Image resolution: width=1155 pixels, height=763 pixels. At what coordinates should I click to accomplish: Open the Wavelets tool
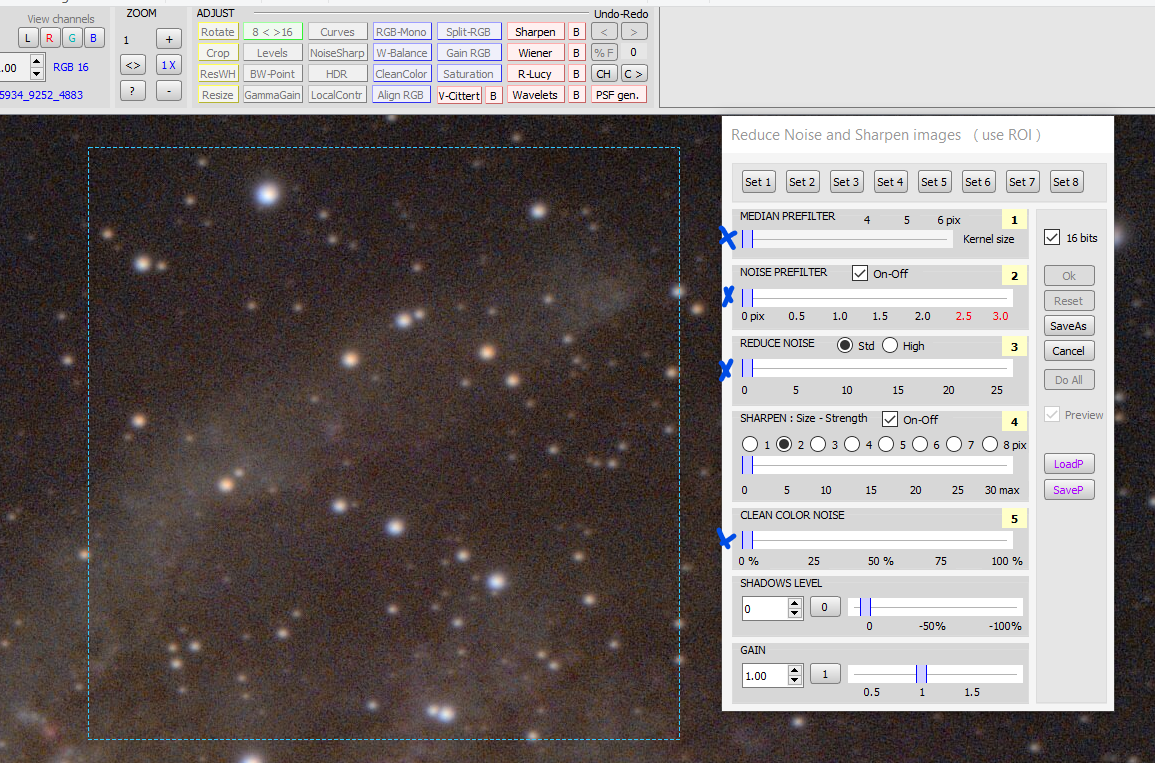[x=536, y=95]
